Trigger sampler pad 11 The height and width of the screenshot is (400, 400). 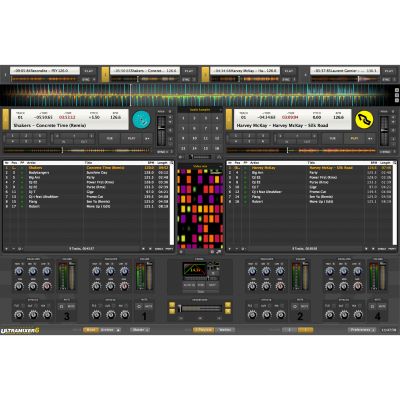[206, 138]
